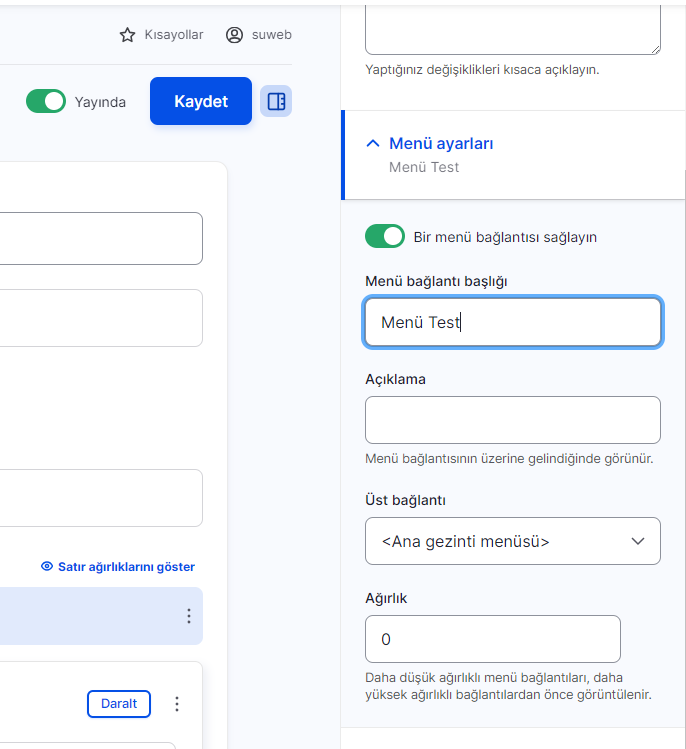Image resolution: width=686 pixels, height=749 pixels.
Task: Open the three-dot menu in the blue highlighted row
Action: click(189, 616)
